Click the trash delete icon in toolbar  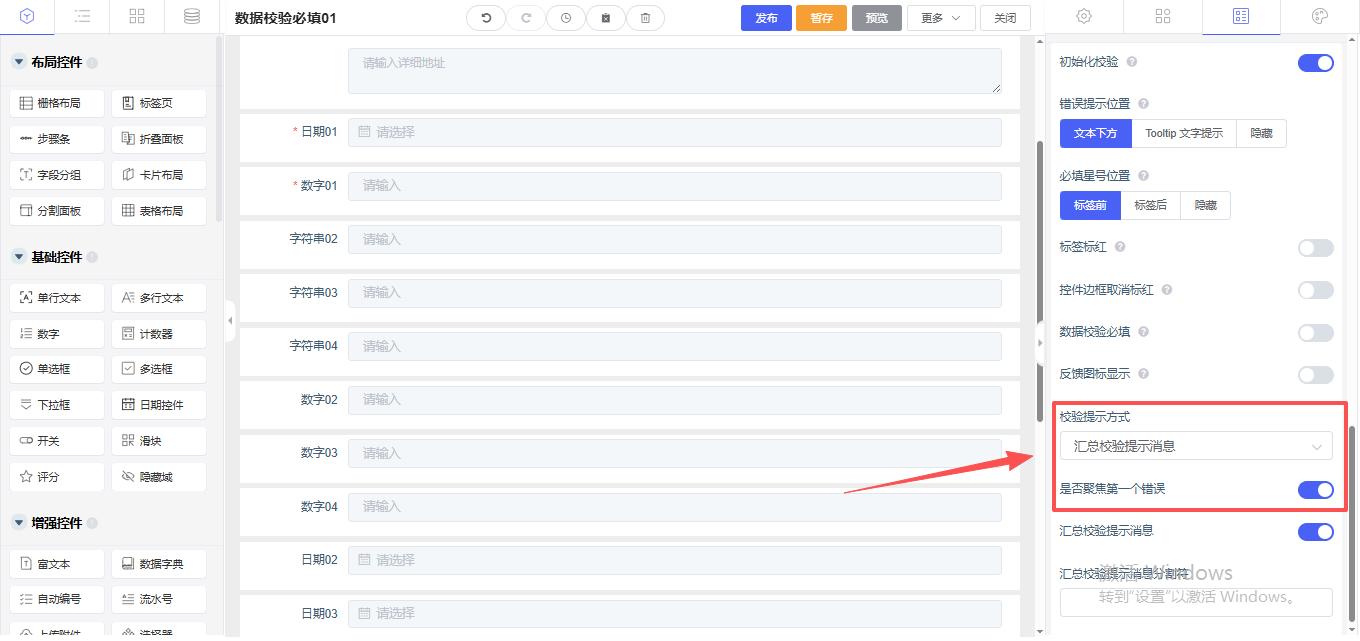click(x=645, y=18)
